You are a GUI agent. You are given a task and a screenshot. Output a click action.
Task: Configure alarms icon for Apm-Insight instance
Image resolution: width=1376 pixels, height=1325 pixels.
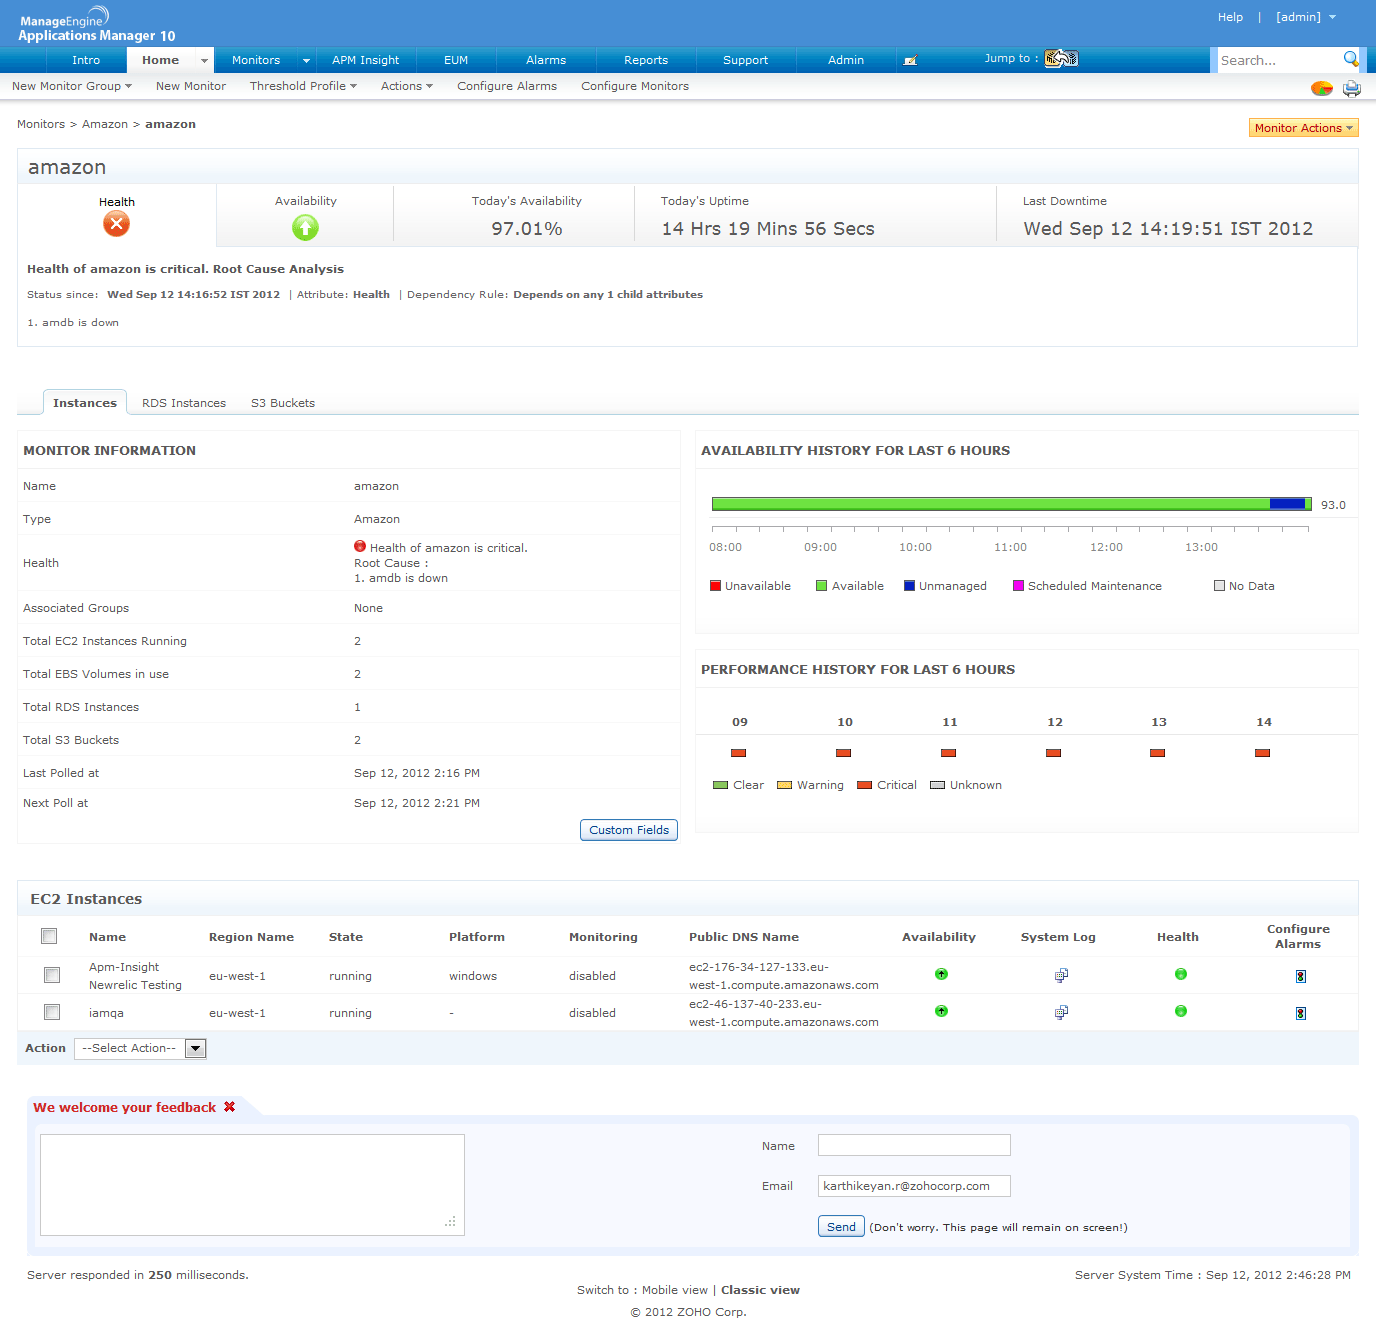(x=1300, y=976)
